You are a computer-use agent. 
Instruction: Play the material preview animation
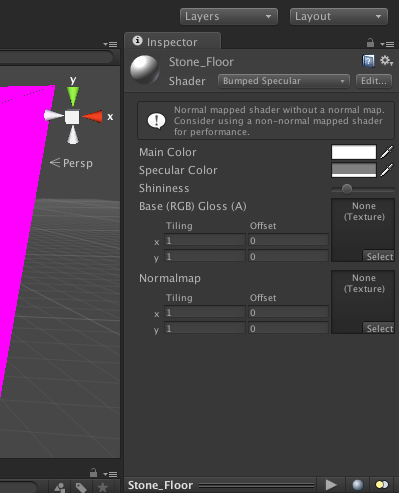click(x=331, y=484)
